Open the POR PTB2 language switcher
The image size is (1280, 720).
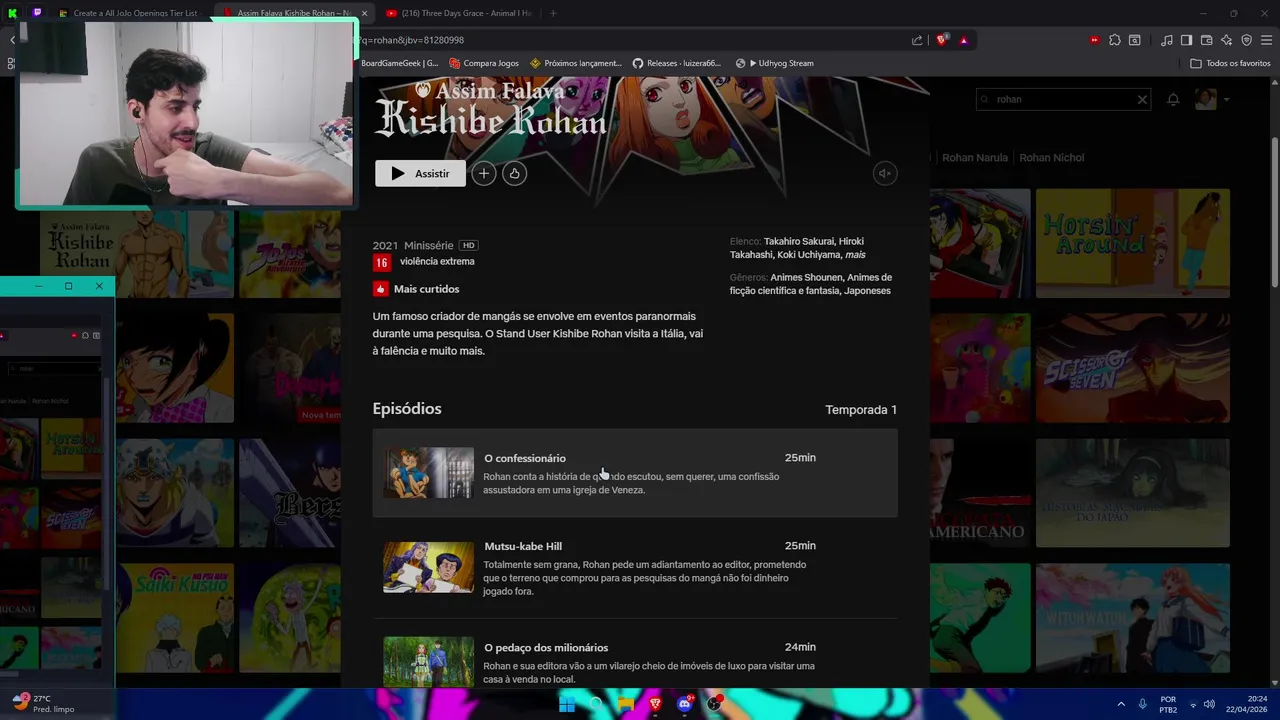click(1168, 704)
